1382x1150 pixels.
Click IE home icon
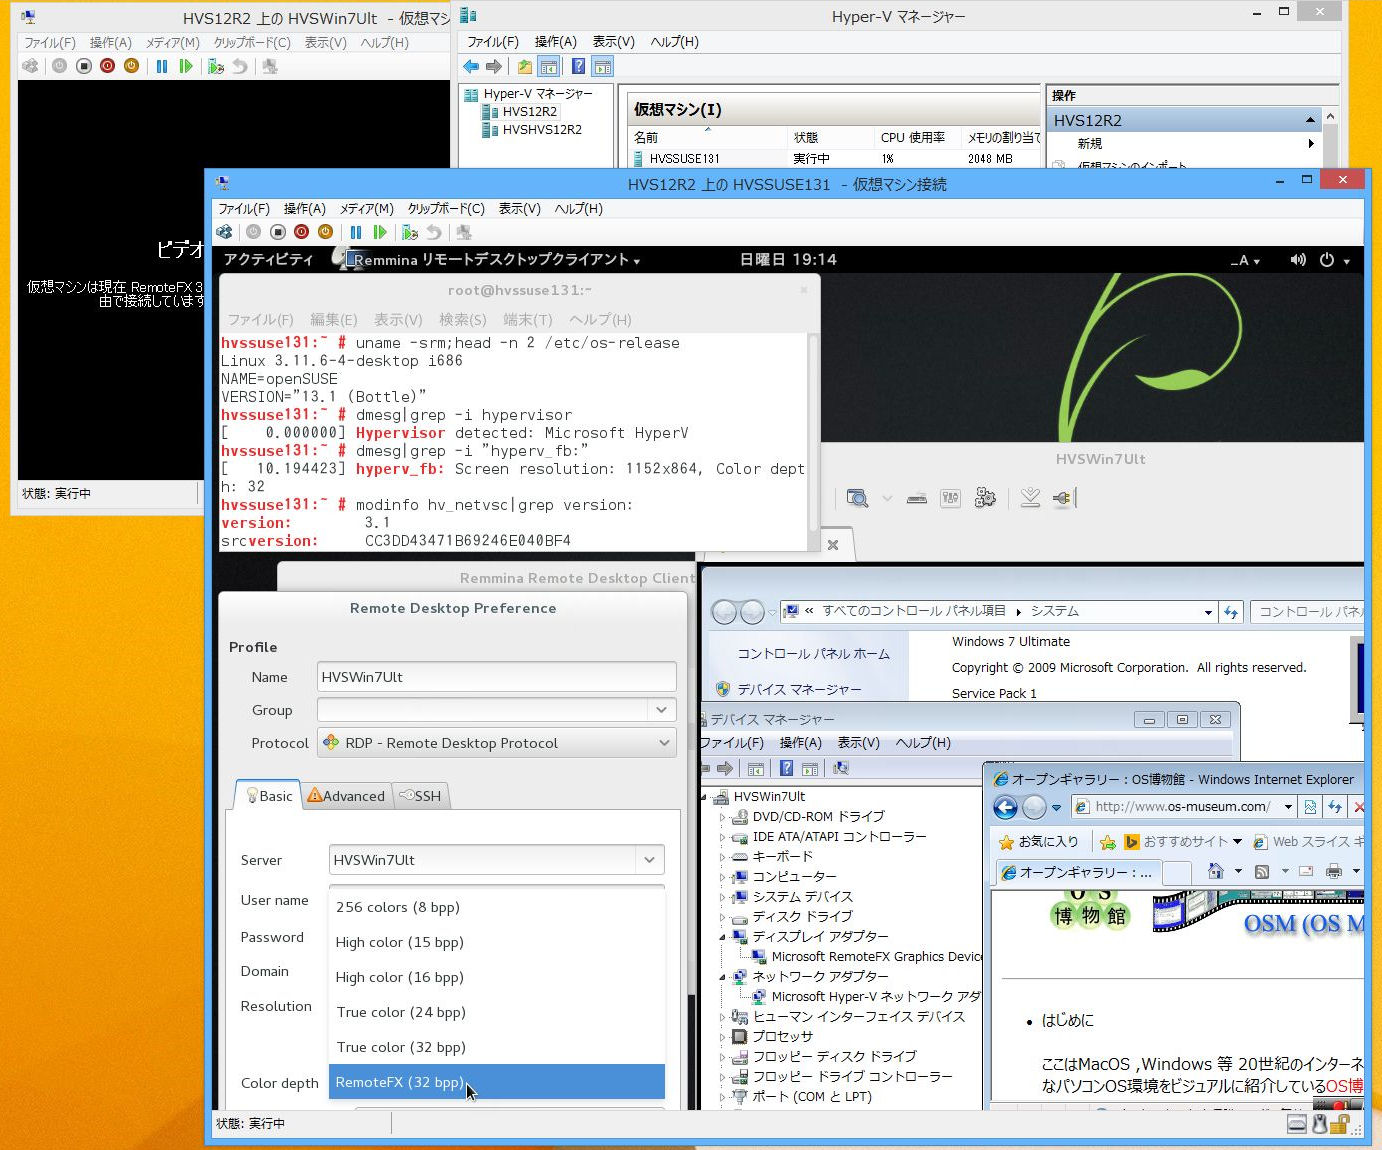(1215, 871)
